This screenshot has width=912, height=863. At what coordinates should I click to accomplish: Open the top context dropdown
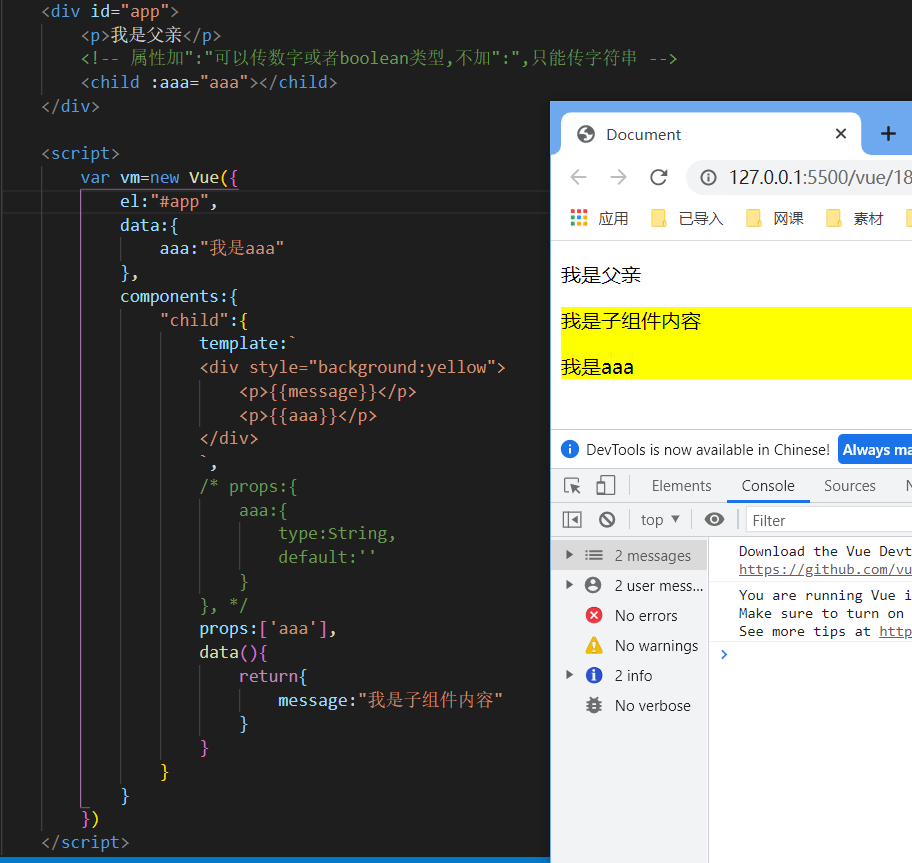point(660,520)
